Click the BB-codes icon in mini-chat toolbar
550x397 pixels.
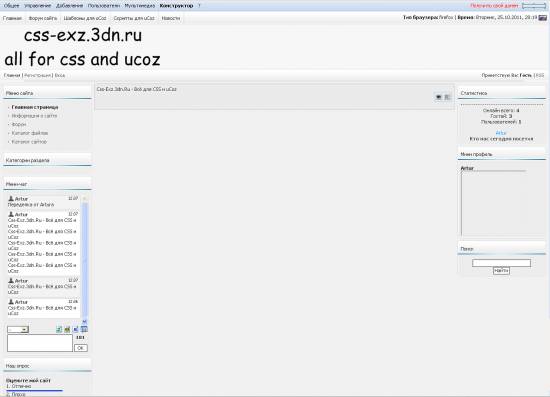[75, 329]
